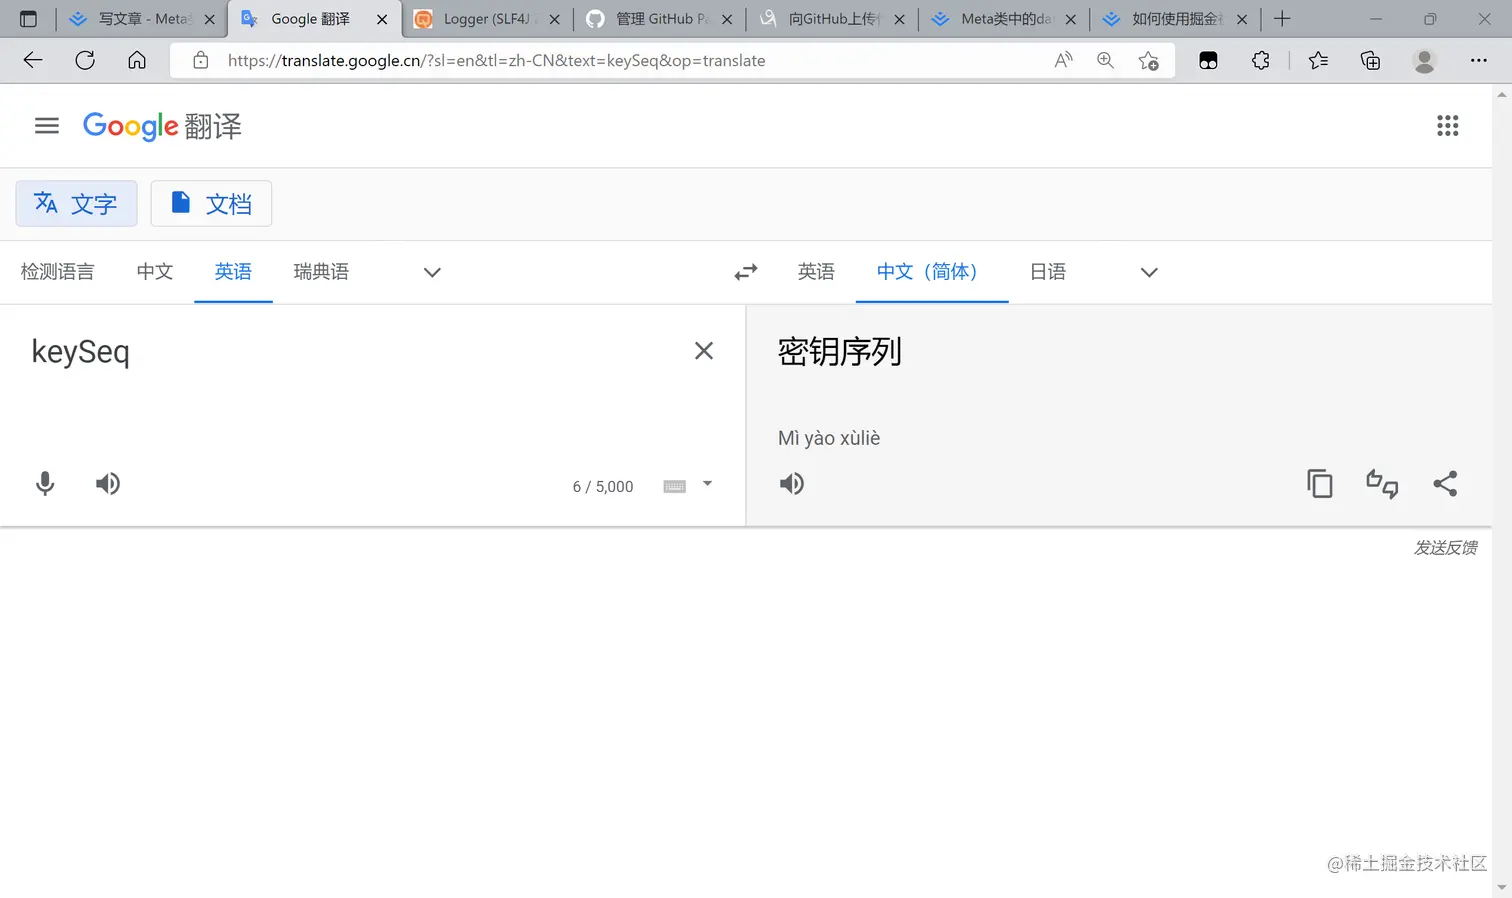Open the Google apps grid
The height and width of the screenshot is (898, 1512).
(x=1447, y=126)
